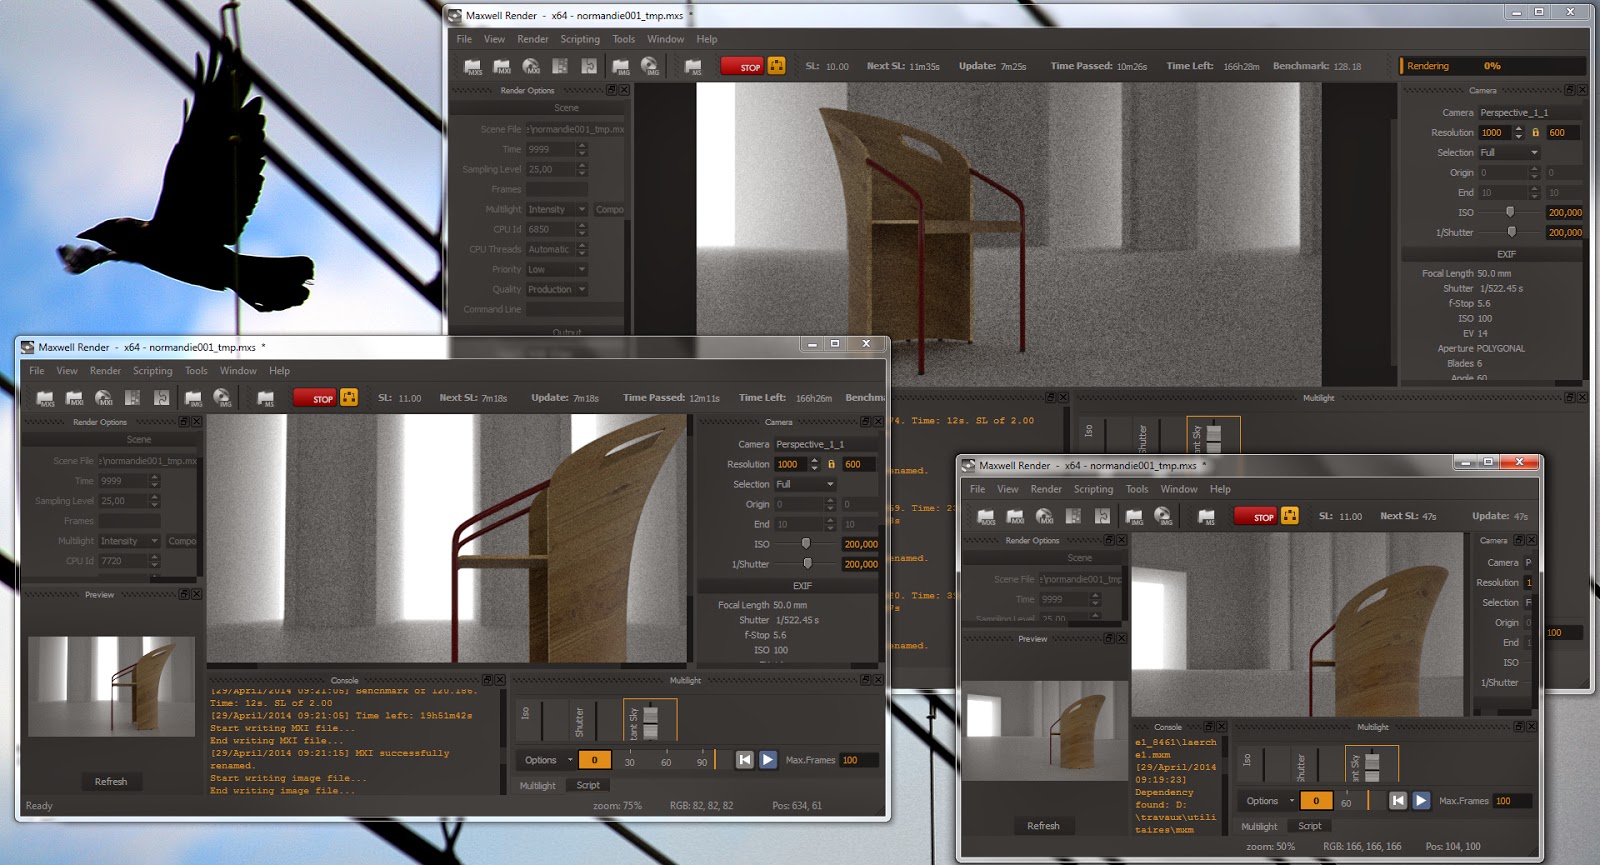The width and height of the screenshot is (1600, 865).
Task: Select preview thumbnail in left window
Action: pyautogui.click(x=111, y=686)
